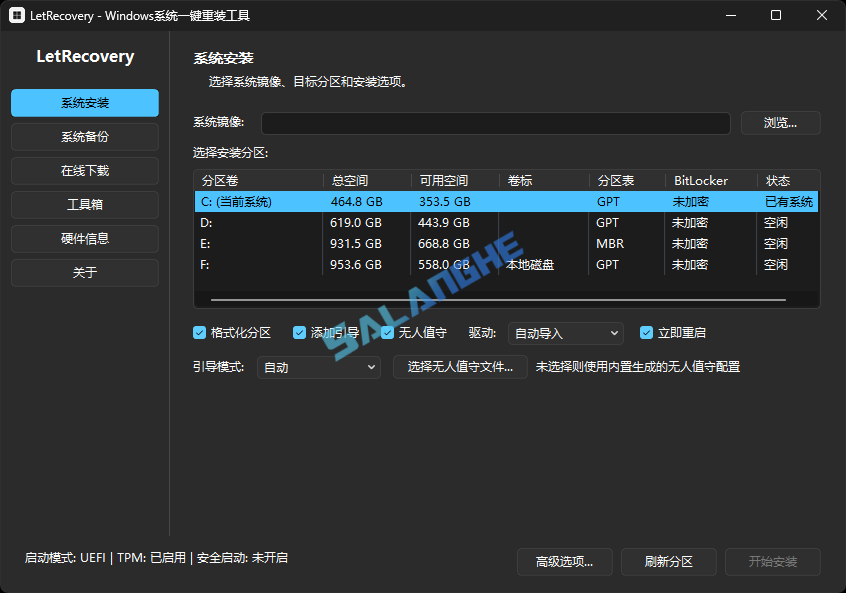Click the 总空间 column header
846x593 pixels.
367,180
